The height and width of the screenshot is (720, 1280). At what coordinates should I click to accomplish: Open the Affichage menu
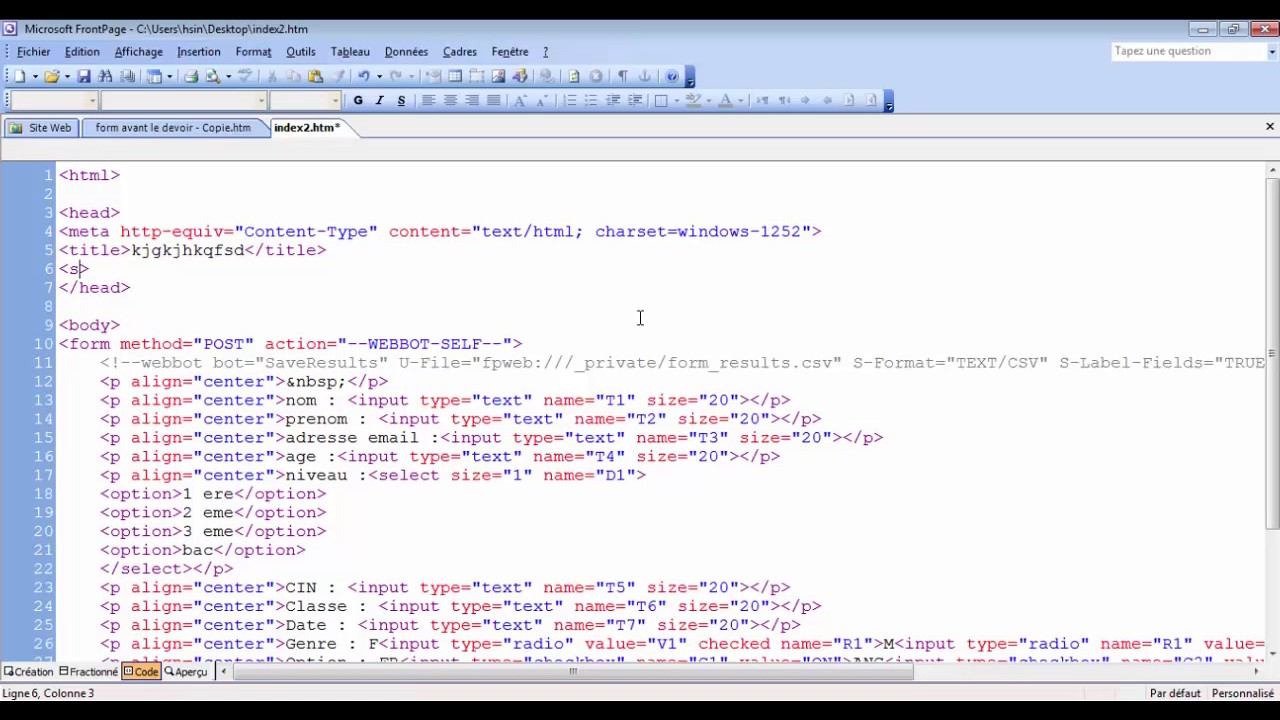(x=138, y=52)
